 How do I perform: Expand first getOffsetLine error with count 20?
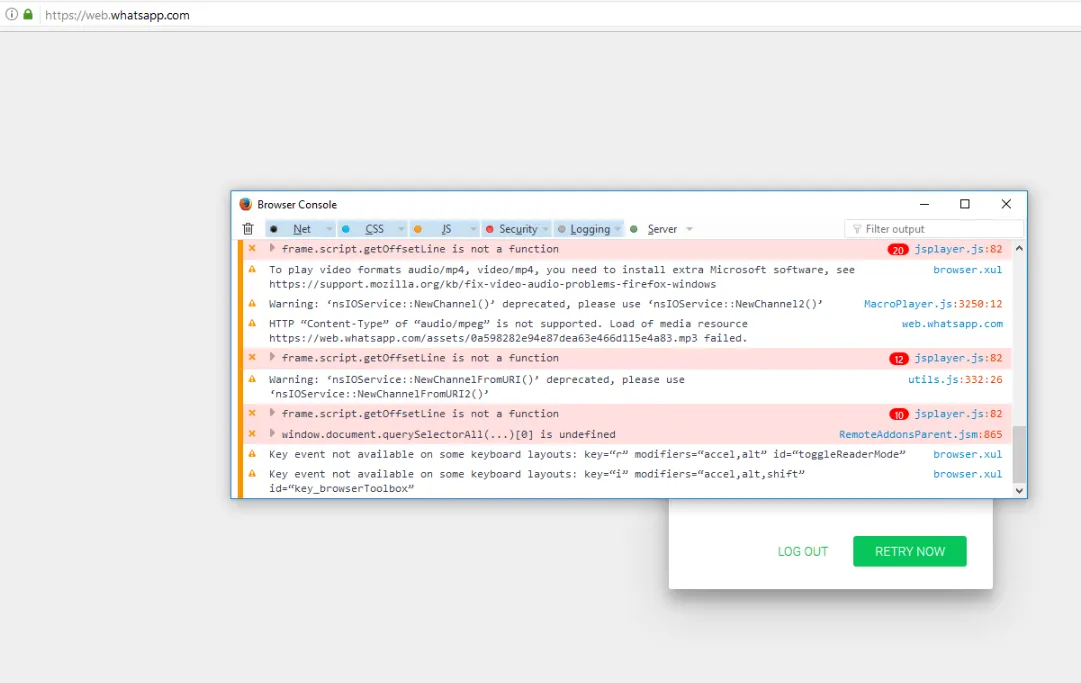(x=272, y=248)
